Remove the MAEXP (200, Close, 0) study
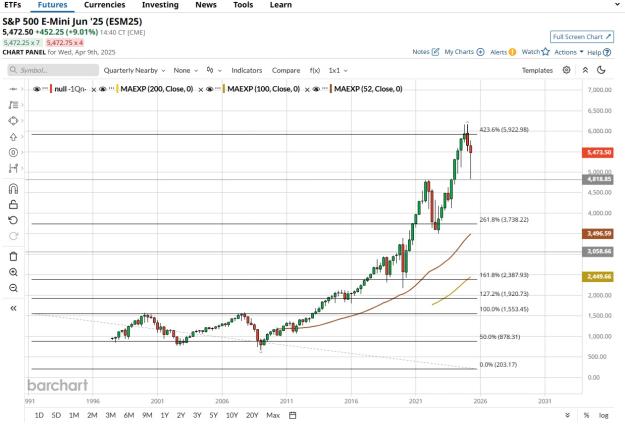Image resolution: width=625 pixels, height=428 pixels. pos(200,90)
